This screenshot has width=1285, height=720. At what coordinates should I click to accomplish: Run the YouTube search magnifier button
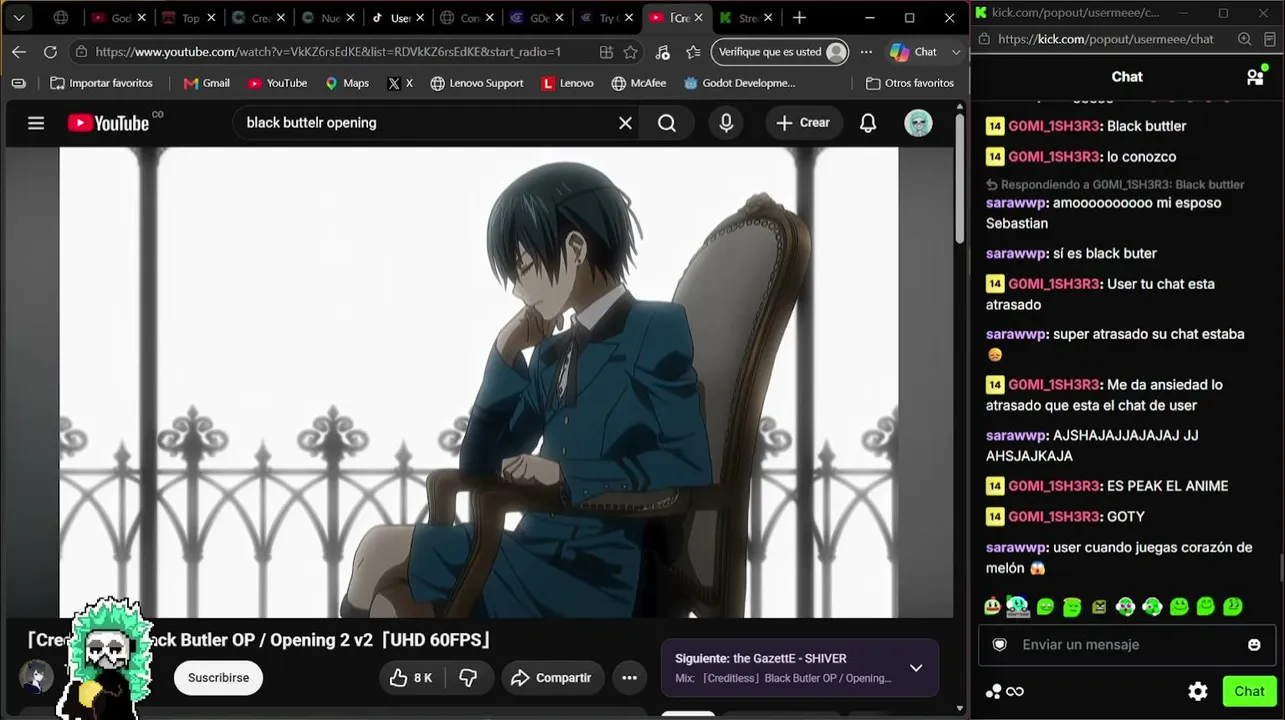[x=667, y=123]
